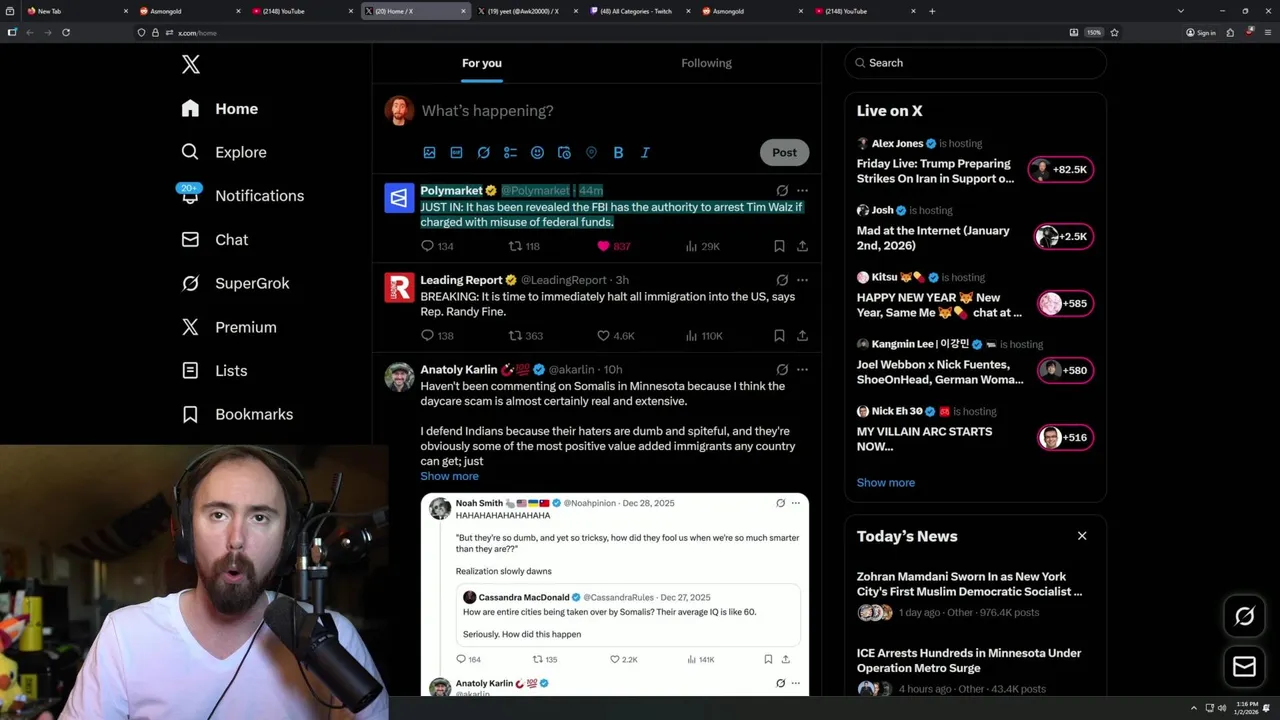
Task: Open the floating messages button
Action: click(x=1245, y=667)
